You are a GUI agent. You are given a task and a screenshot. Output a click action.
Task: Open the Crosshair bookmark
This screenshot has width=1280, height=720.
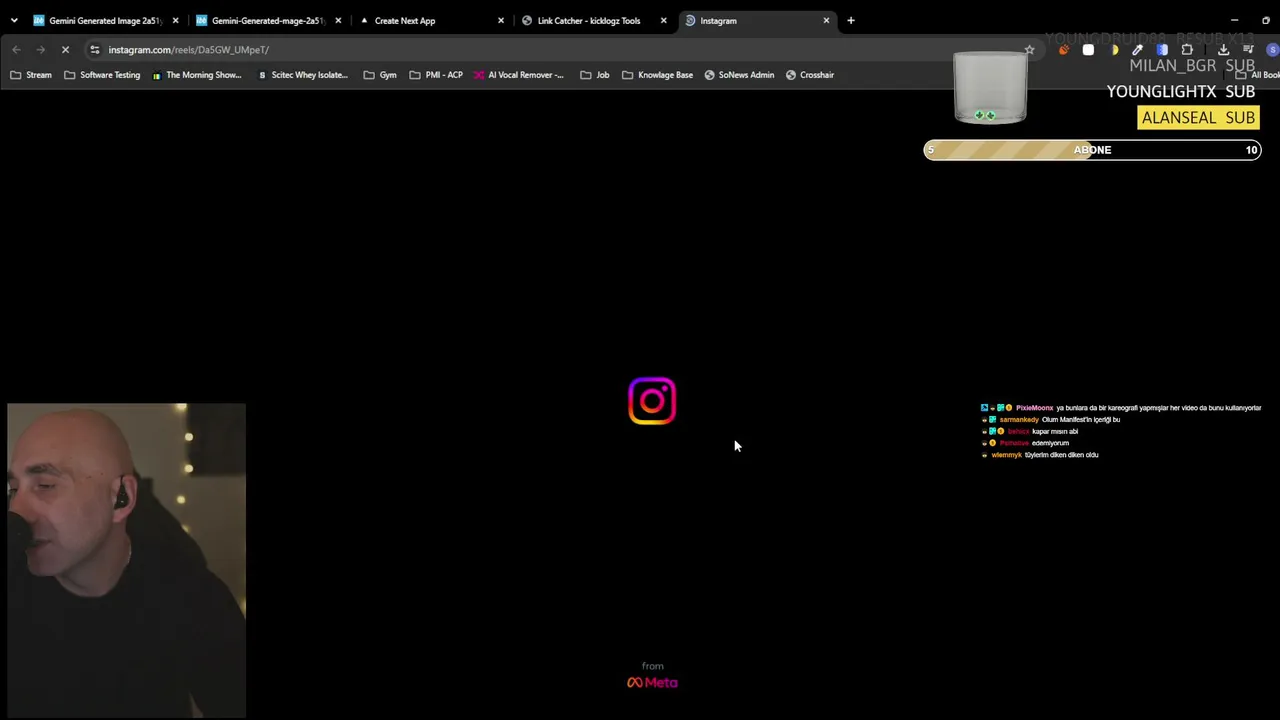click(810, 75)
